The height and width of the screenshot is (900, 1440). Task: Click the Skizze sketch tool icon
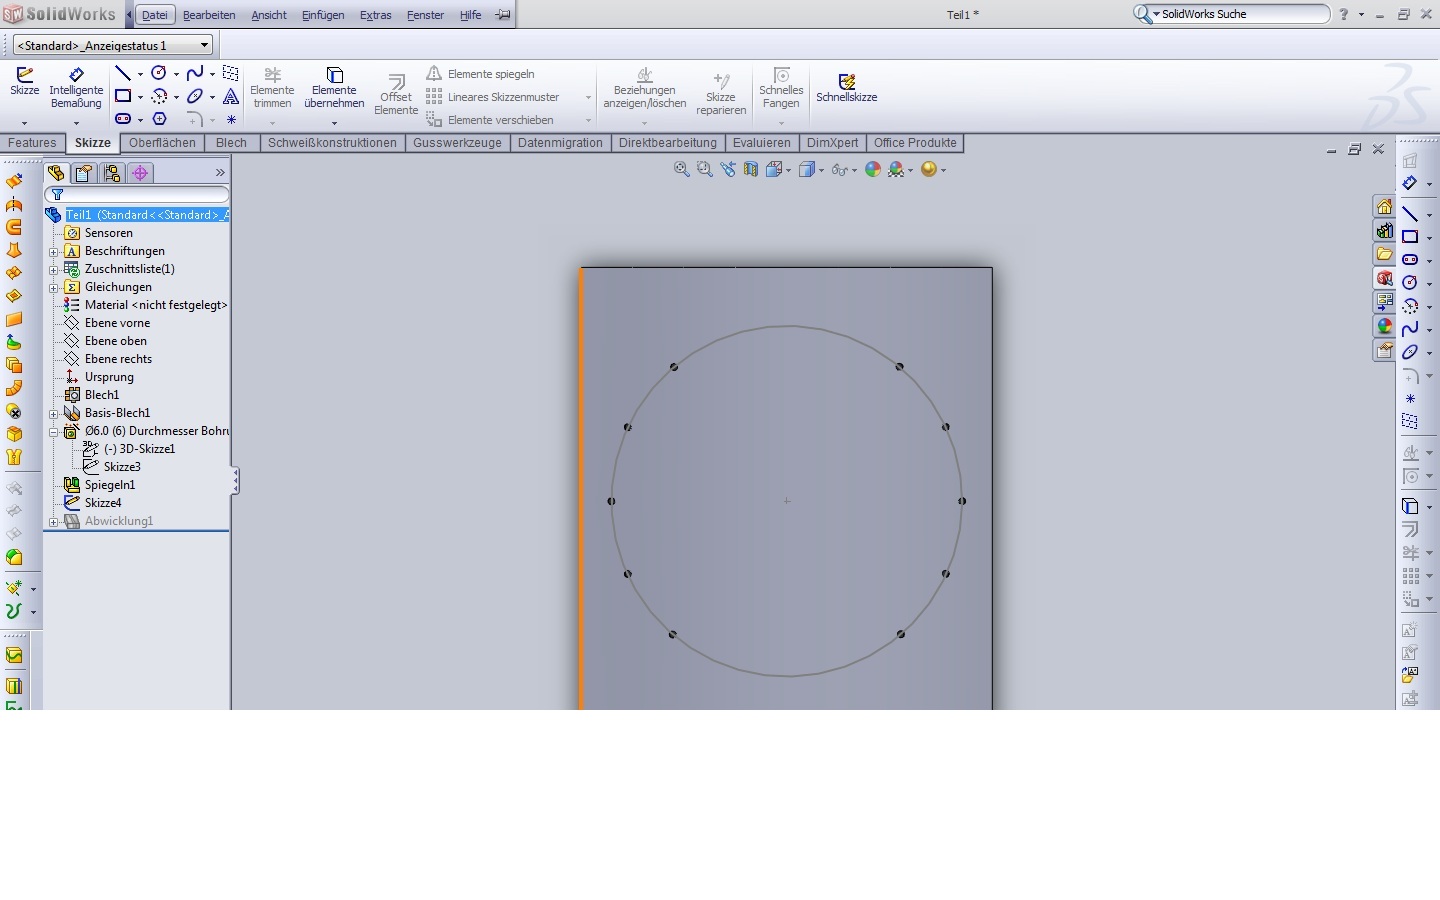[24, 81]
